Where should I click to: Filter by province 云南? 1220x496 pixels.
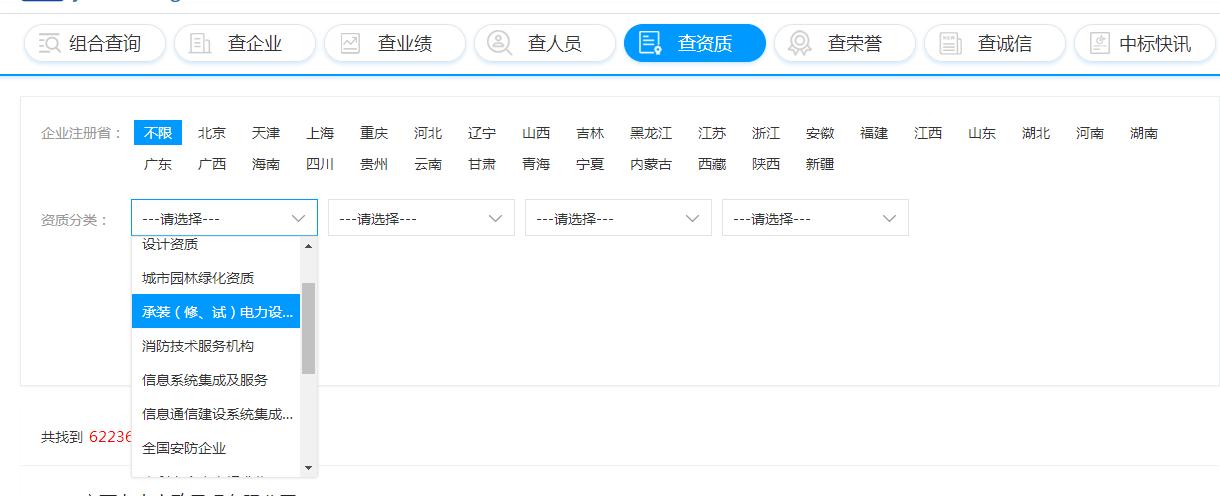click(428, 164)
